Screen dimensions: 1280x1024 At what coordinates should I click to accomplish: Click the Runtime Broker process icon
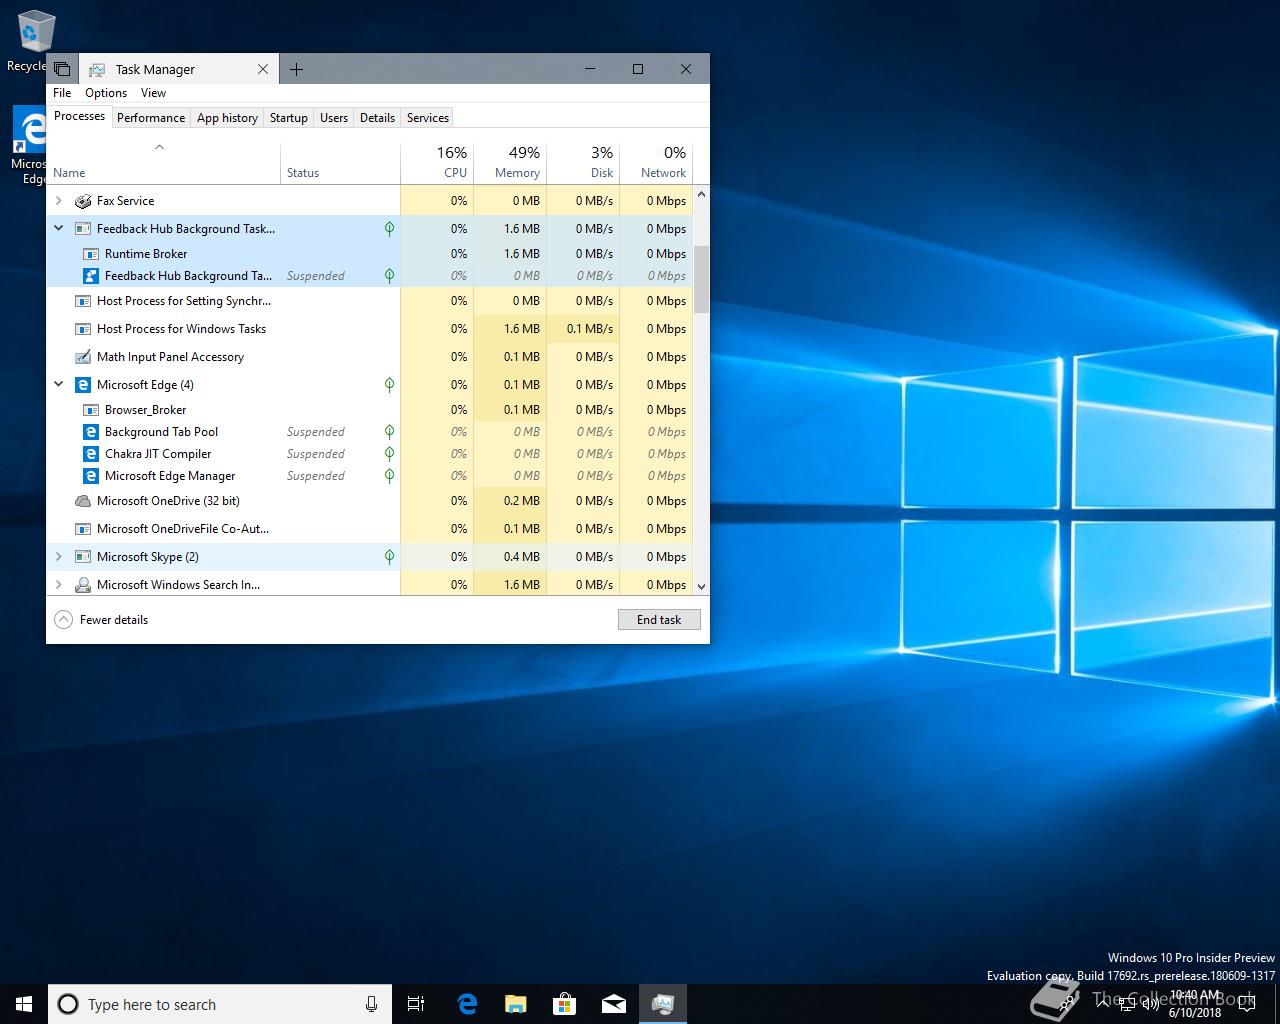point(91,254)
